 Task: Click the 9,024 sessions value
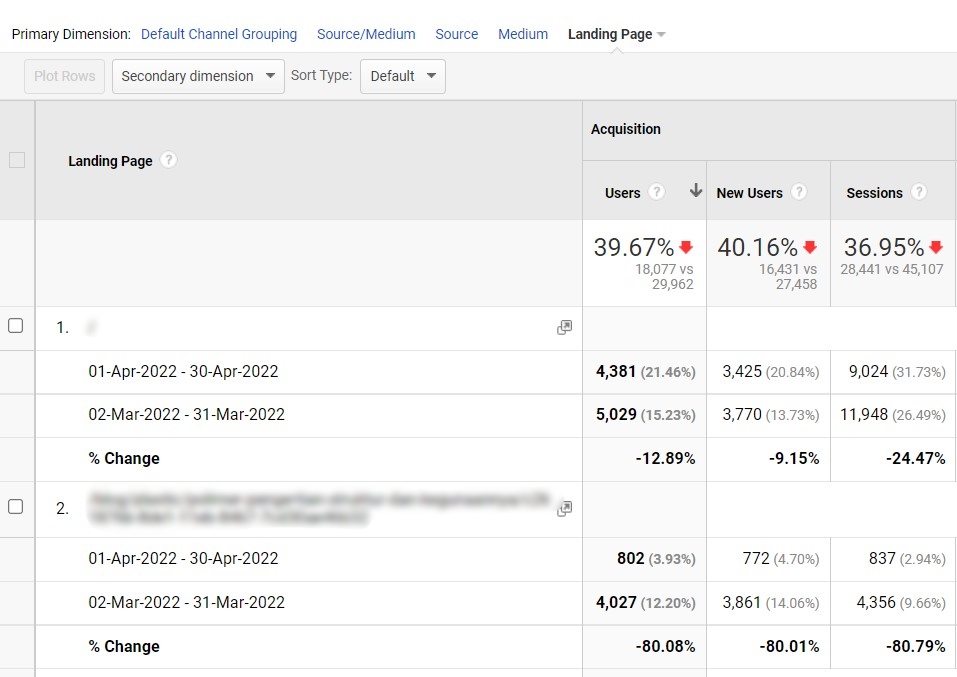click(869, 371)
